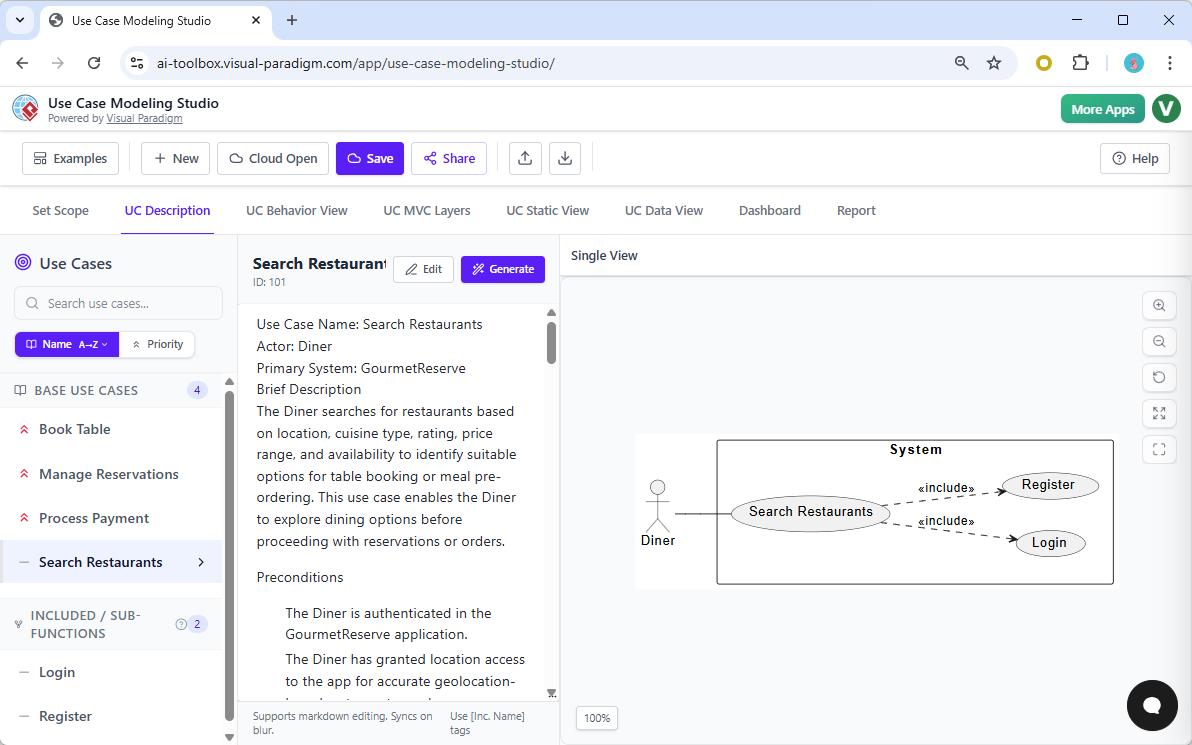Screen dimensions: 1192x745
Task: Fit diagram to view using expand icon
Action: coord(1159,413)
